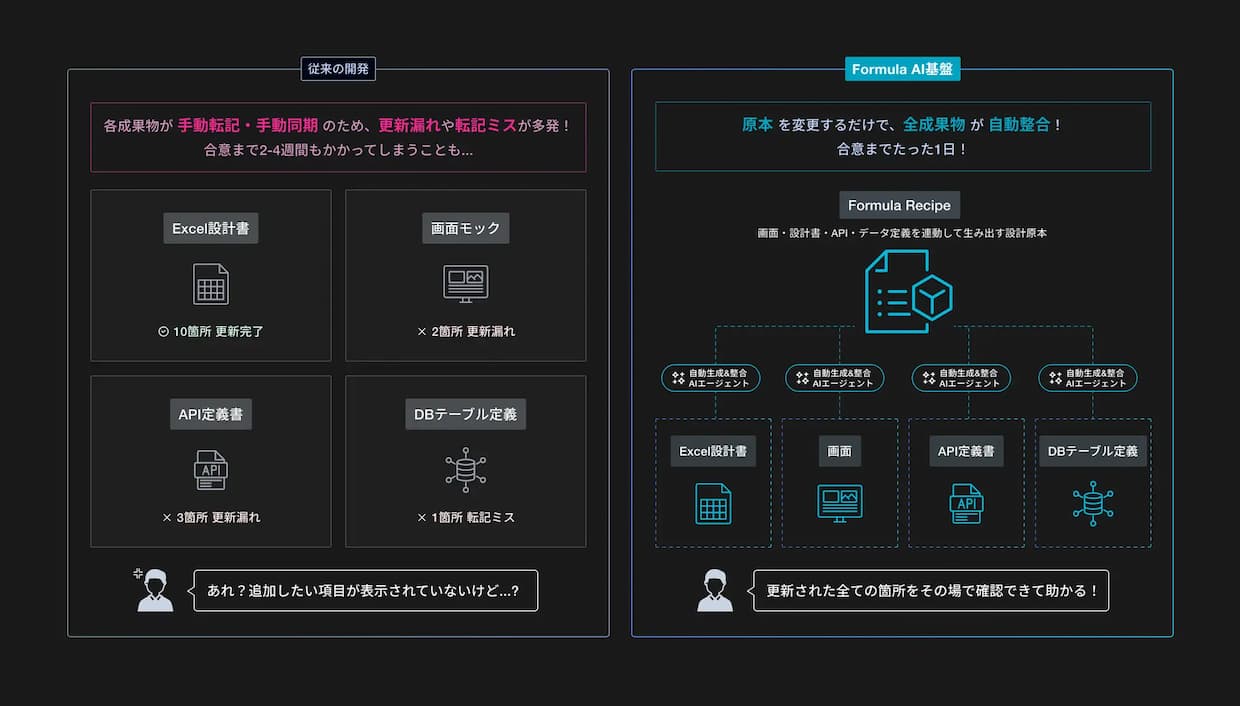Select the 従来の開発 header tab
Screen dimensions: 1240x706
click(338, 69)
